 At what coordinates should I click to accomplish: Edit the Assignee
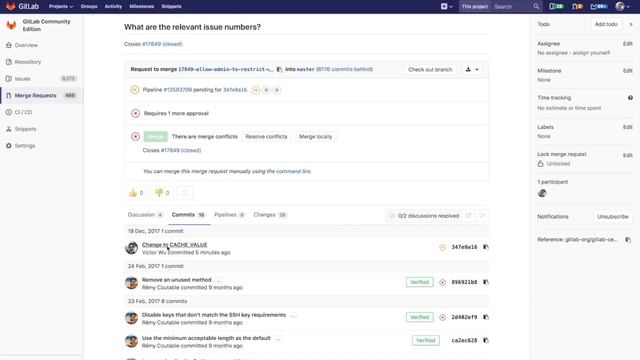pos(627,44)
